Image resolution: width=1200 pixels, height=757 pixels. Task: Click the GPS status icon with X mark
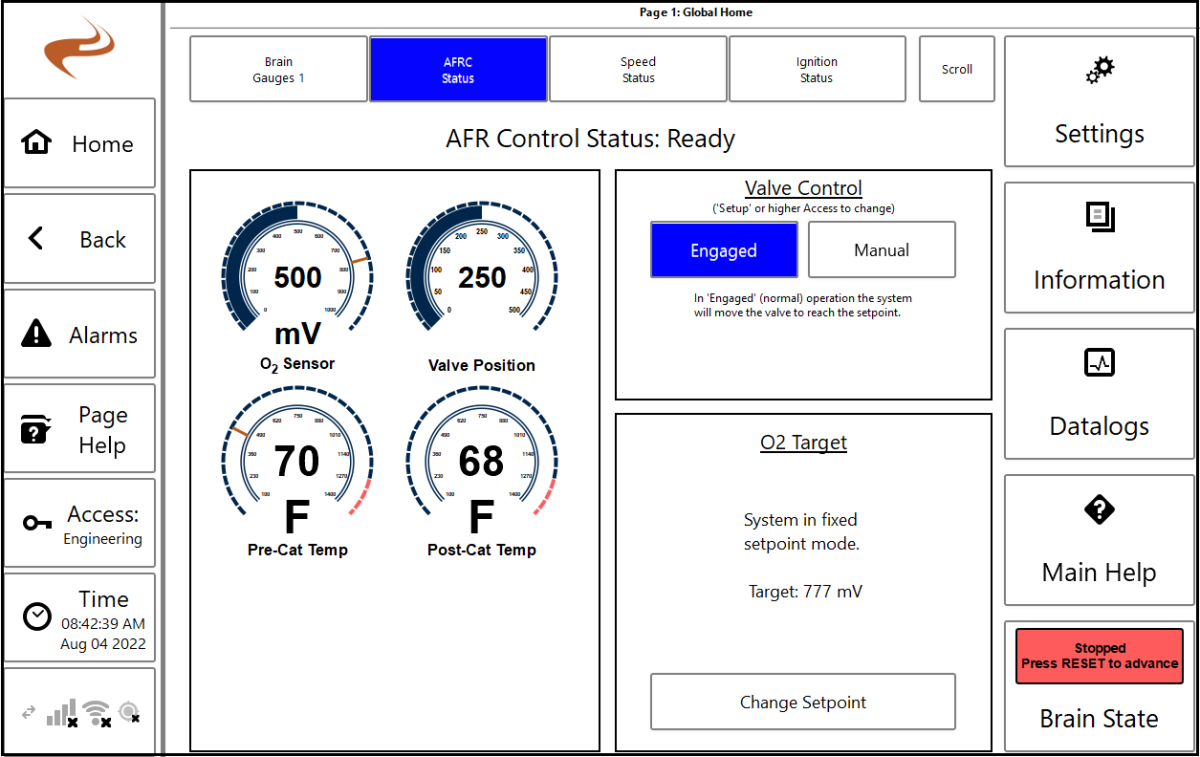pyautogui.click(x=126, y=711)
